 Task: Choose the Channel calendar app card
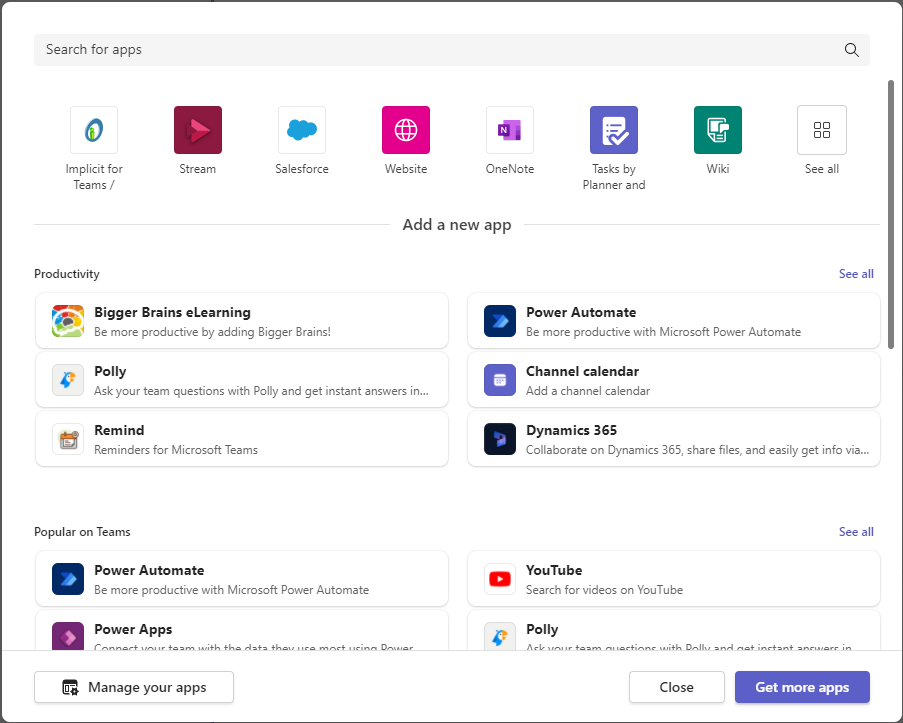(x=674, y=380)
